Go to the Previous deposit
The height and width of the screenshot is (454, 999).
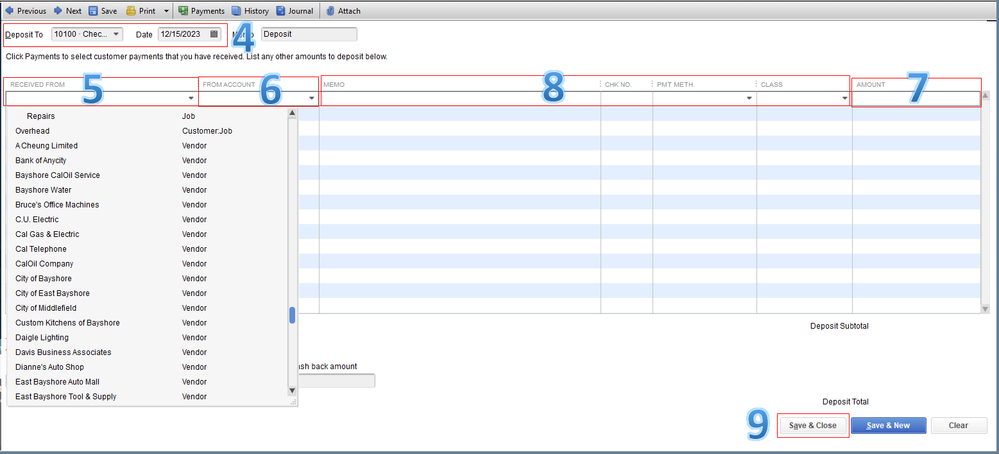(25, 11)
